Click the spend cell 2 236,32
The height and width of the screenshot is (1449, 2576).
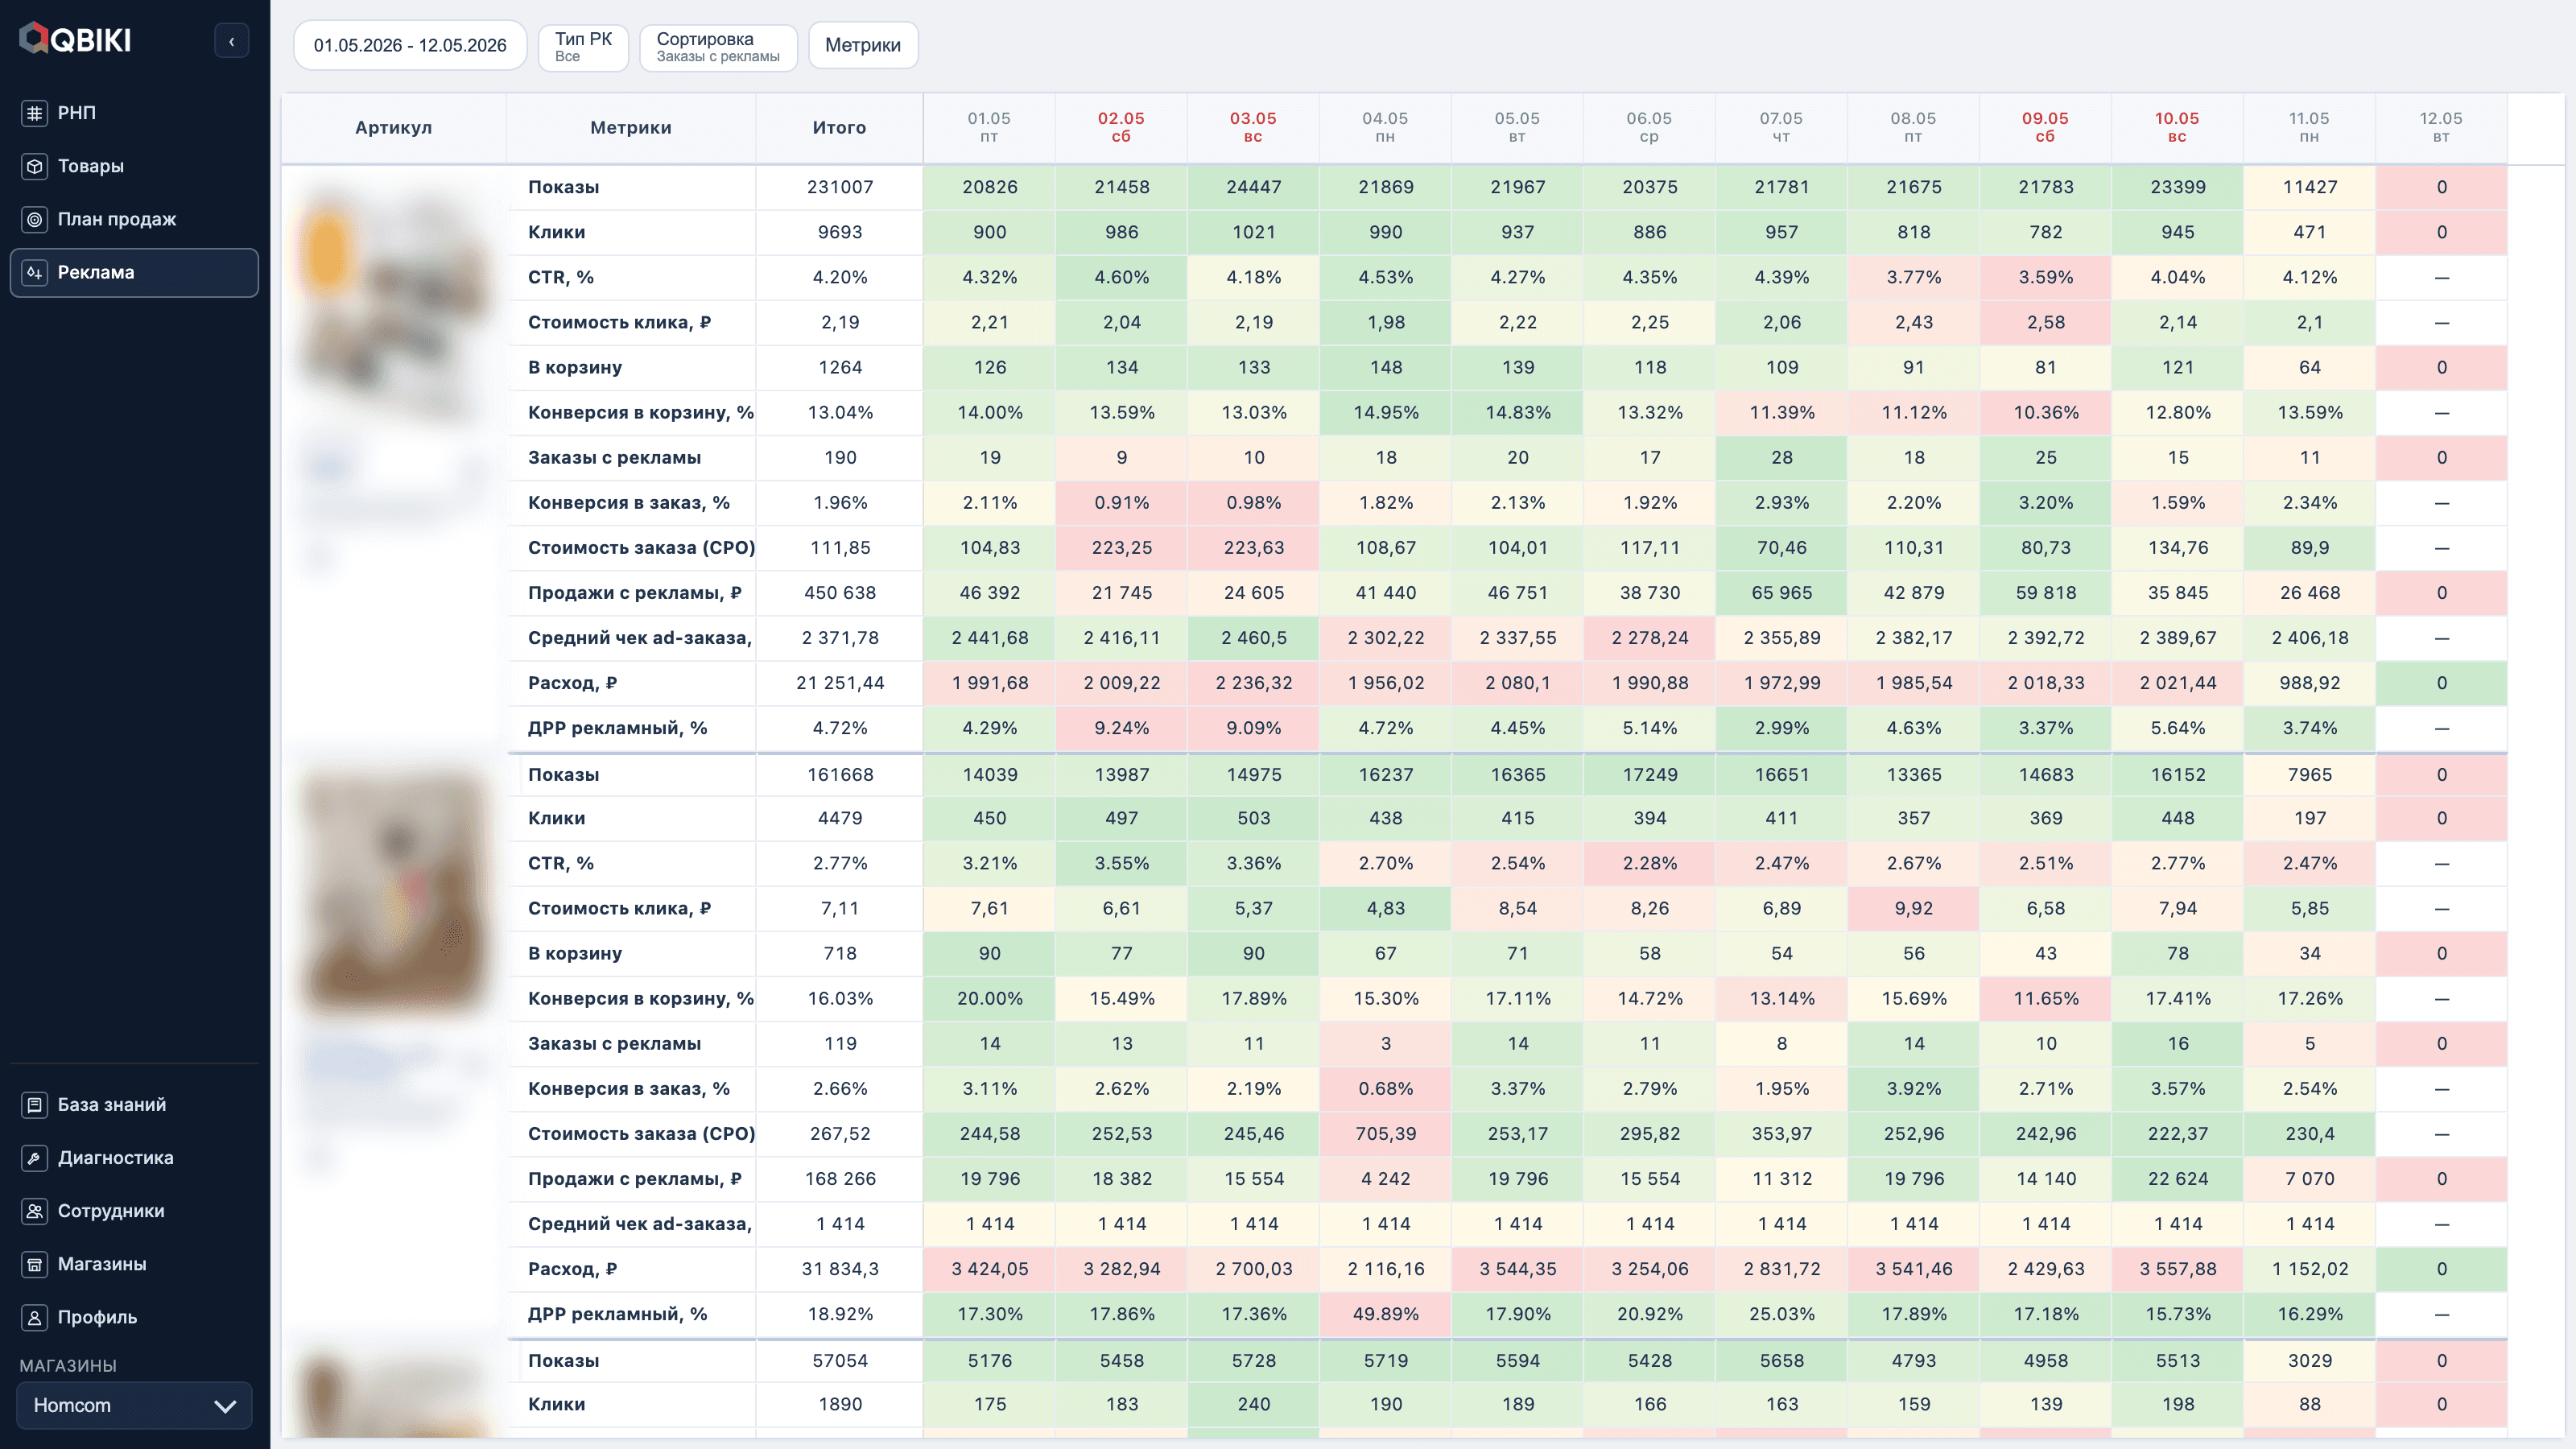1254,683
